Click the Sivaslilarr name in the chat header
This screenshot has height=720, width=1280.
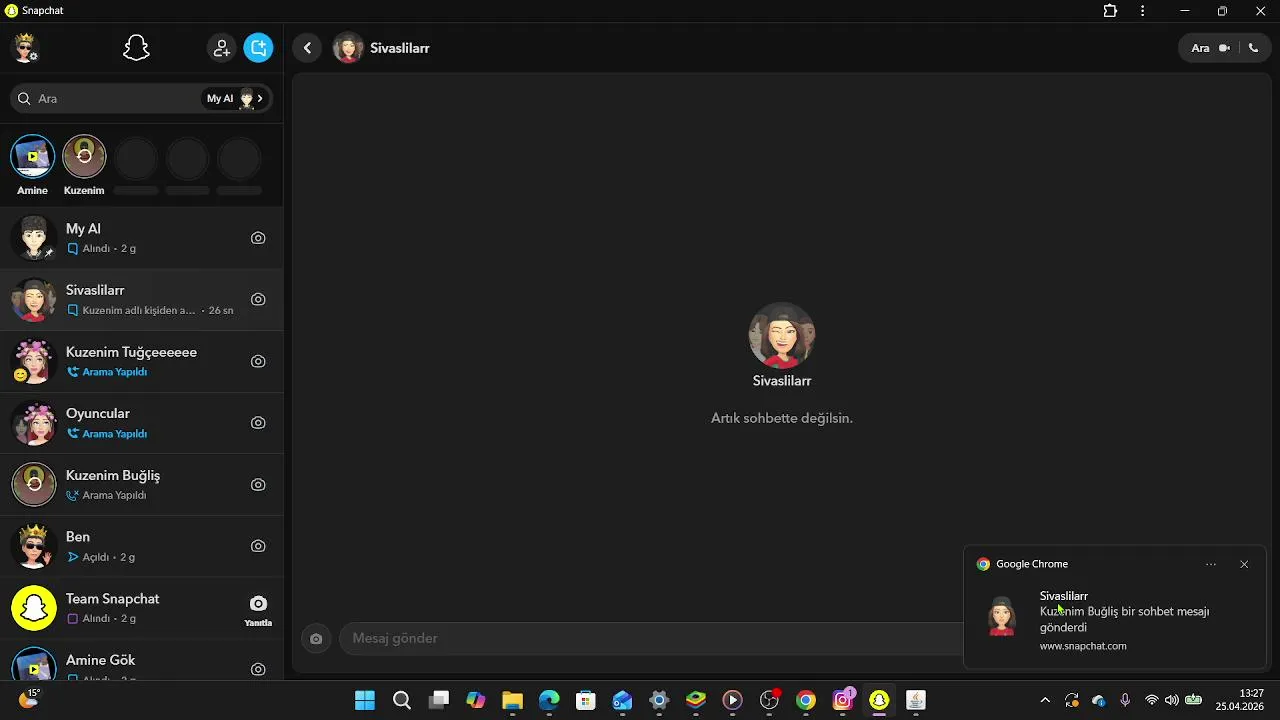[400, 48]
